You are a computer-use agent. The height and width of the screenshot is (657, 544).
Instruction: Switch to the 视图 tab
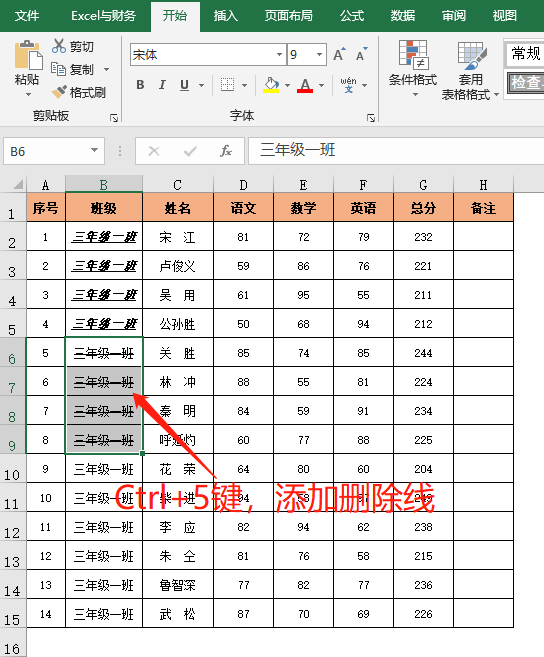pos(505,16)
